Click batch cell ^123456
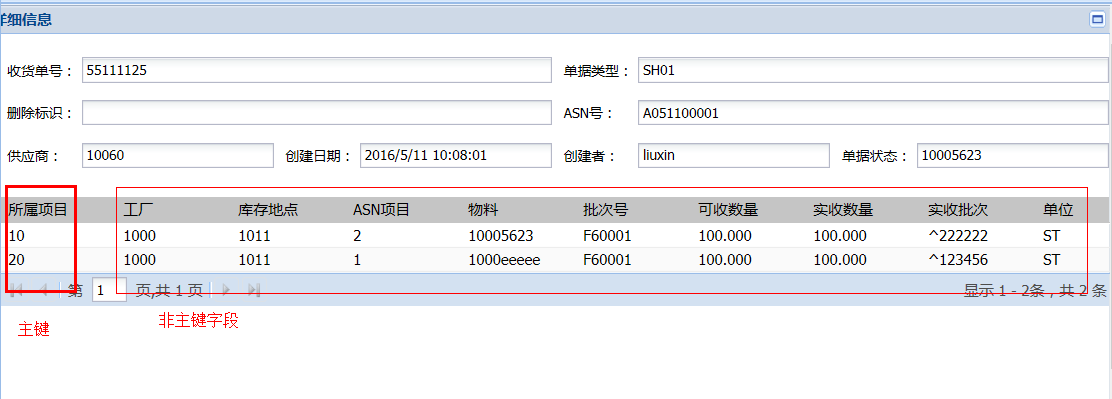The height and width of the screenshot is (399, 1112). pos(958,260)
